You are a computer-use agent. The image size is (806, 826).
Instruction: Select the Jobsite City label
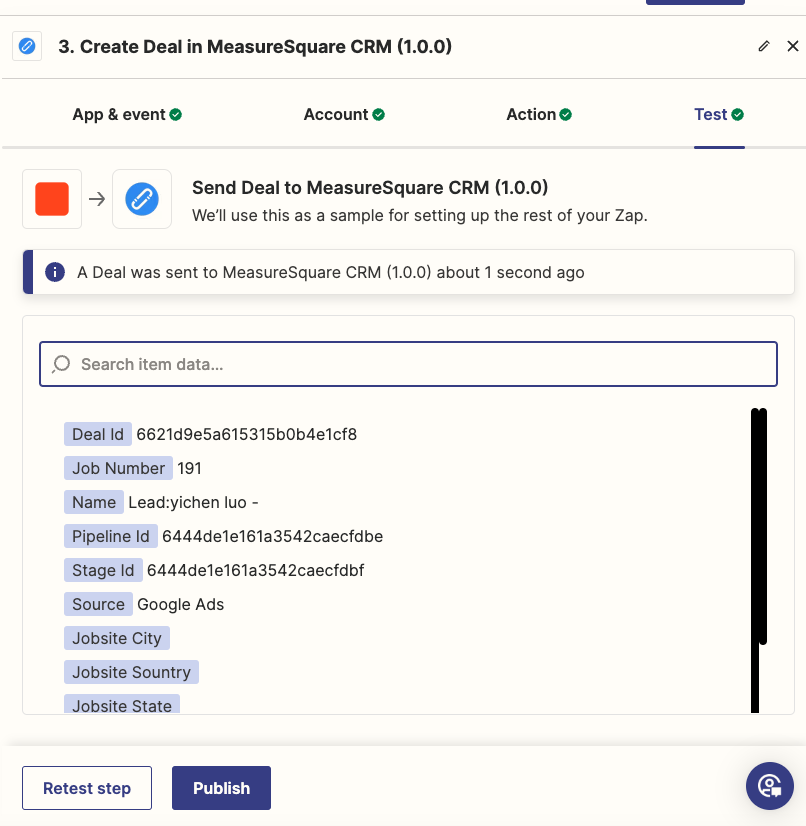(117, 638)
